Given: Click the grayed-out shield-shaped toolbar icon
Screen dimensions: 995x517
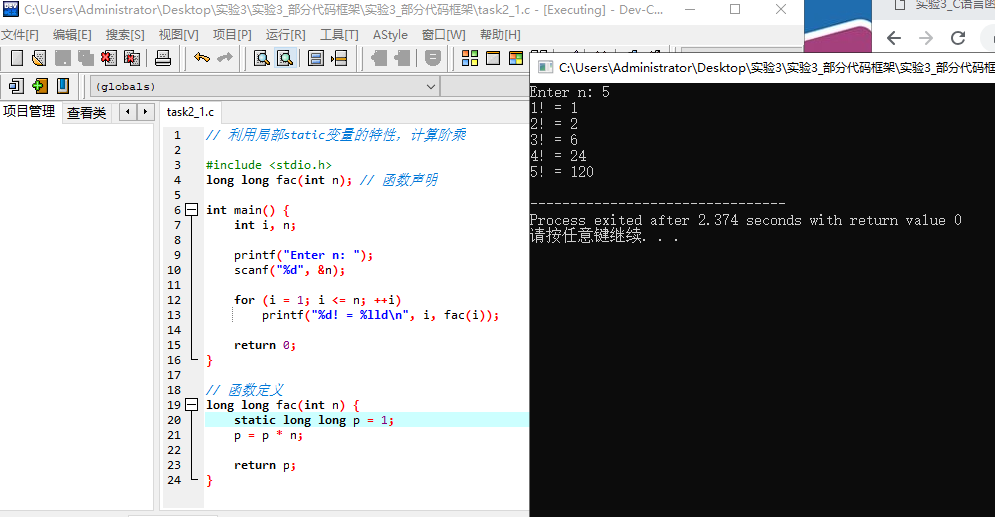Looking at the screenshot, I should point(433,58).
